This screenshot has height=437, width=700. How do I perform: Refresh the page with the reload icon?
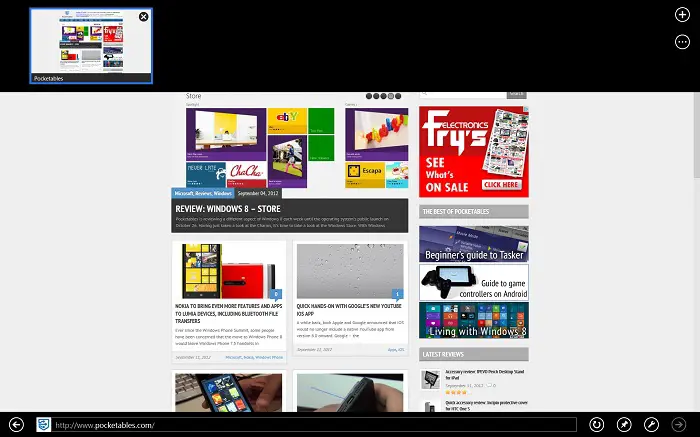click(596, 425)
